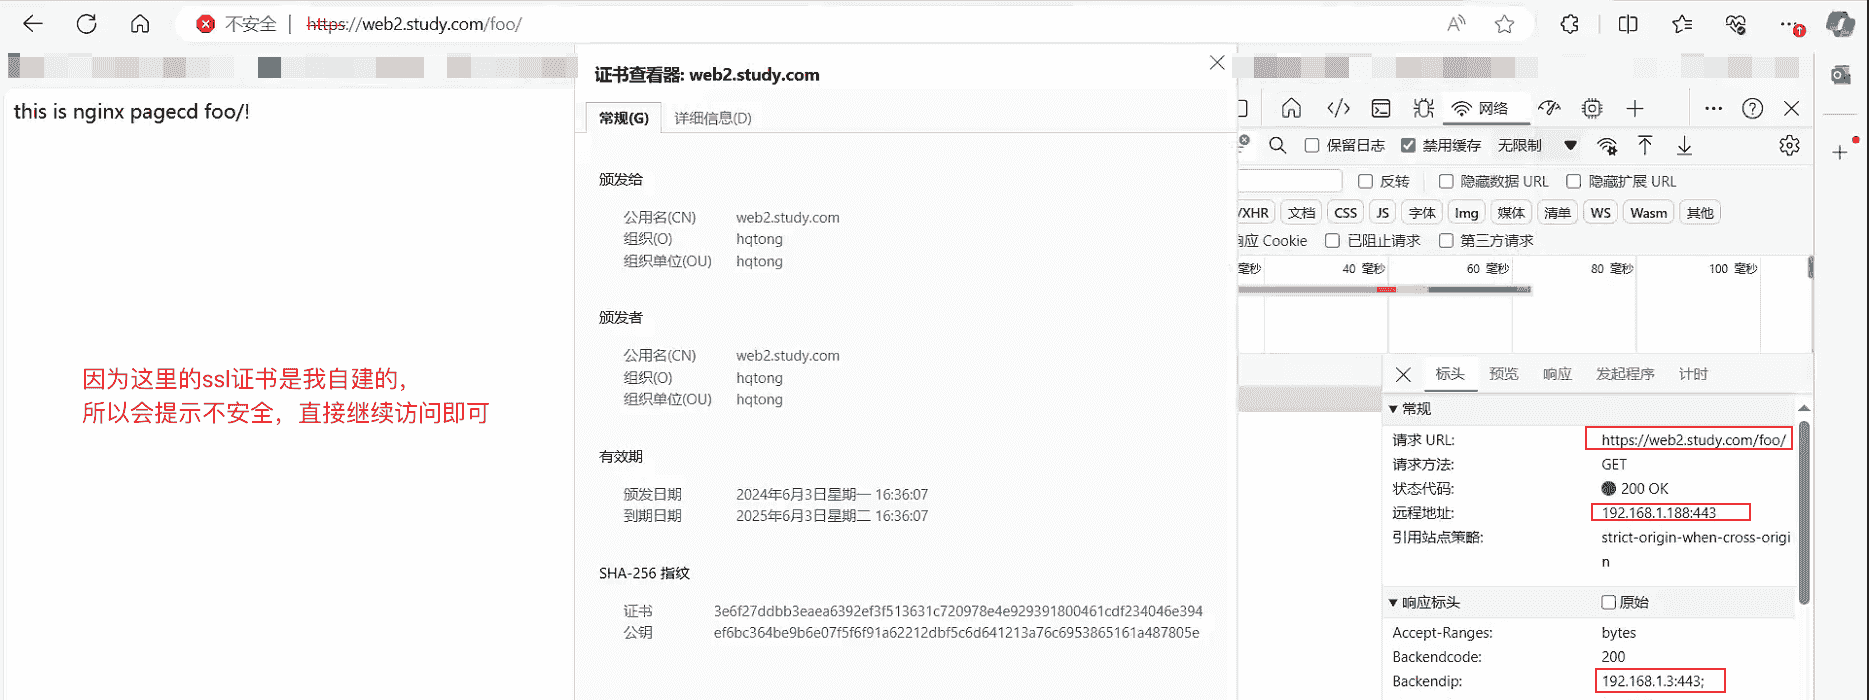Open Outlook in the Edge sidebar
This screenshot has height=700, width=1869.
click(x=1841, y=75)
